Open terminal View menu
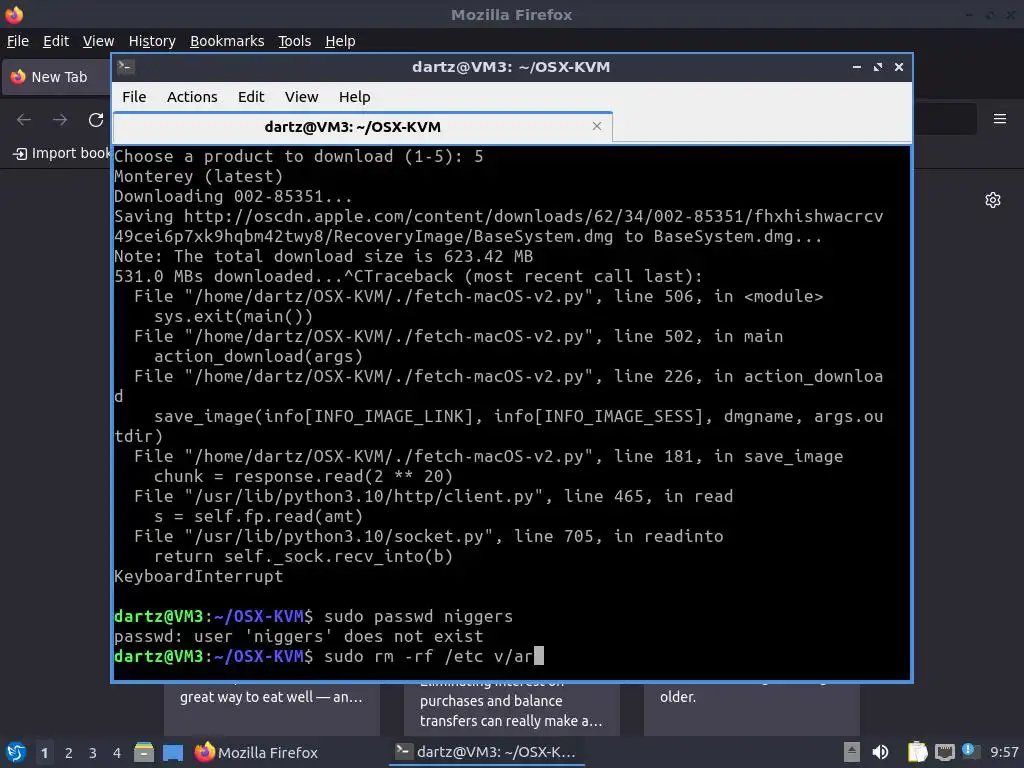 tap(301, 97)
